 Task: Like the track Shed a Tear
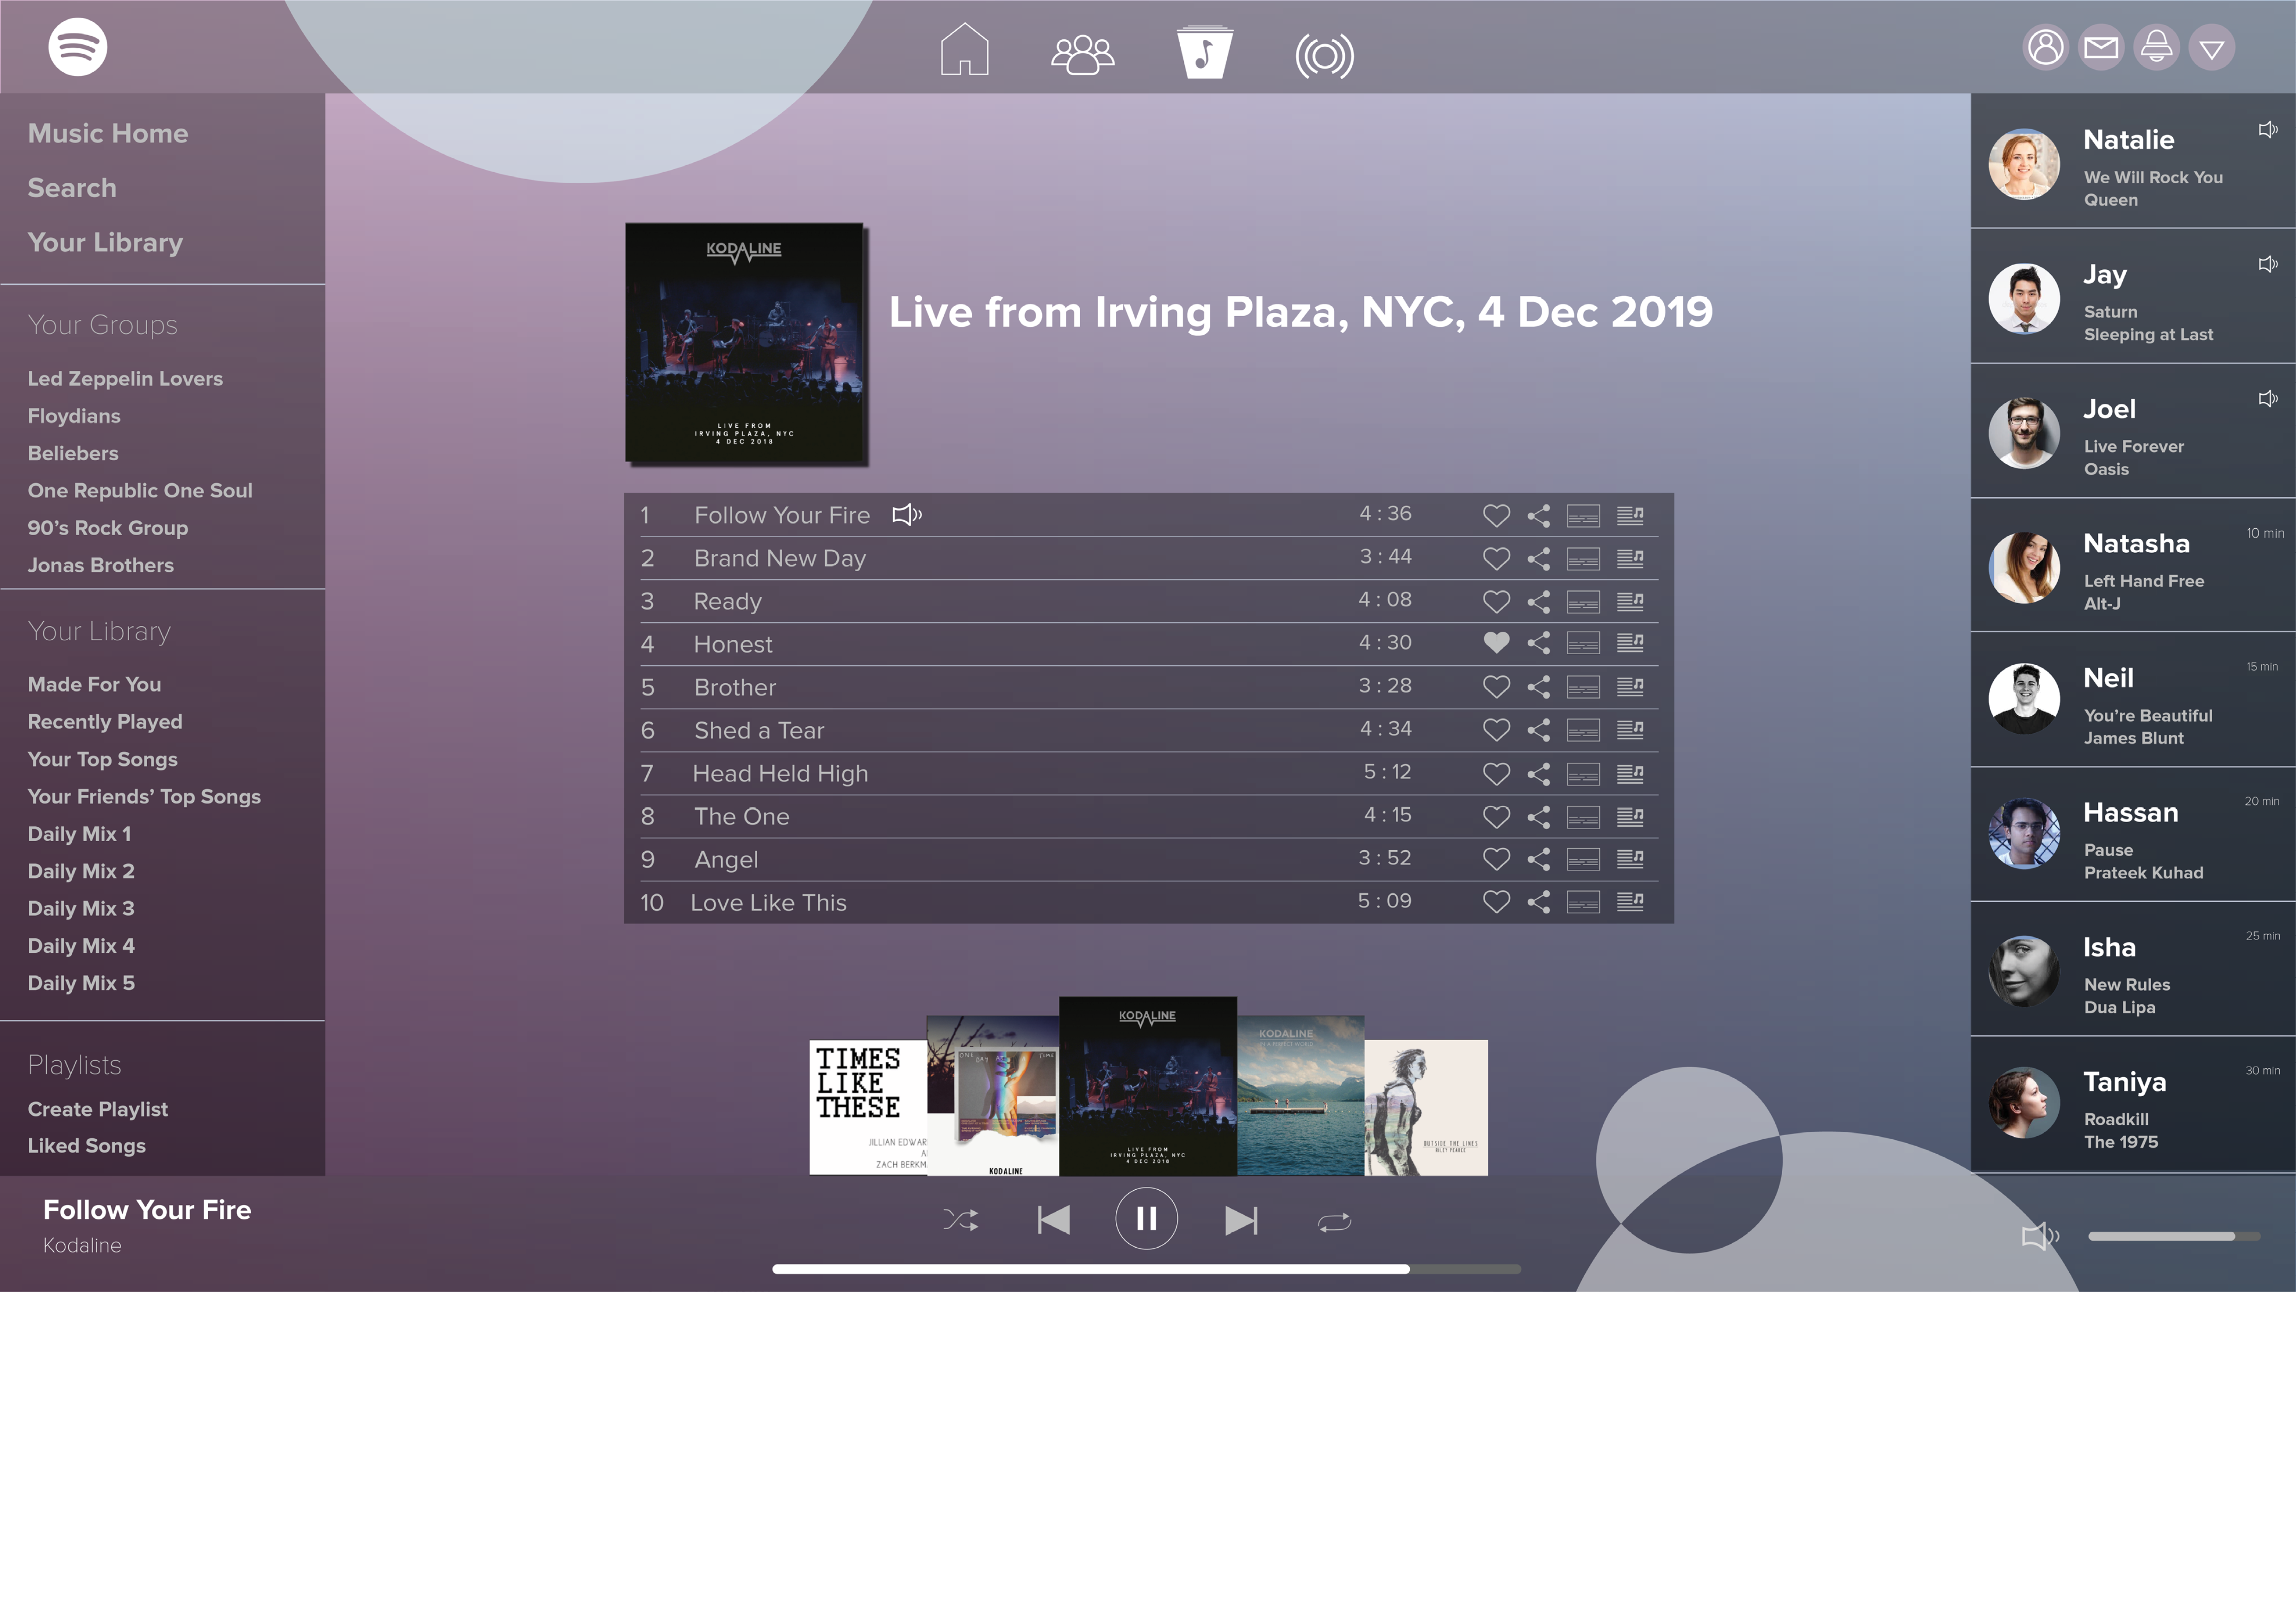1496,731
